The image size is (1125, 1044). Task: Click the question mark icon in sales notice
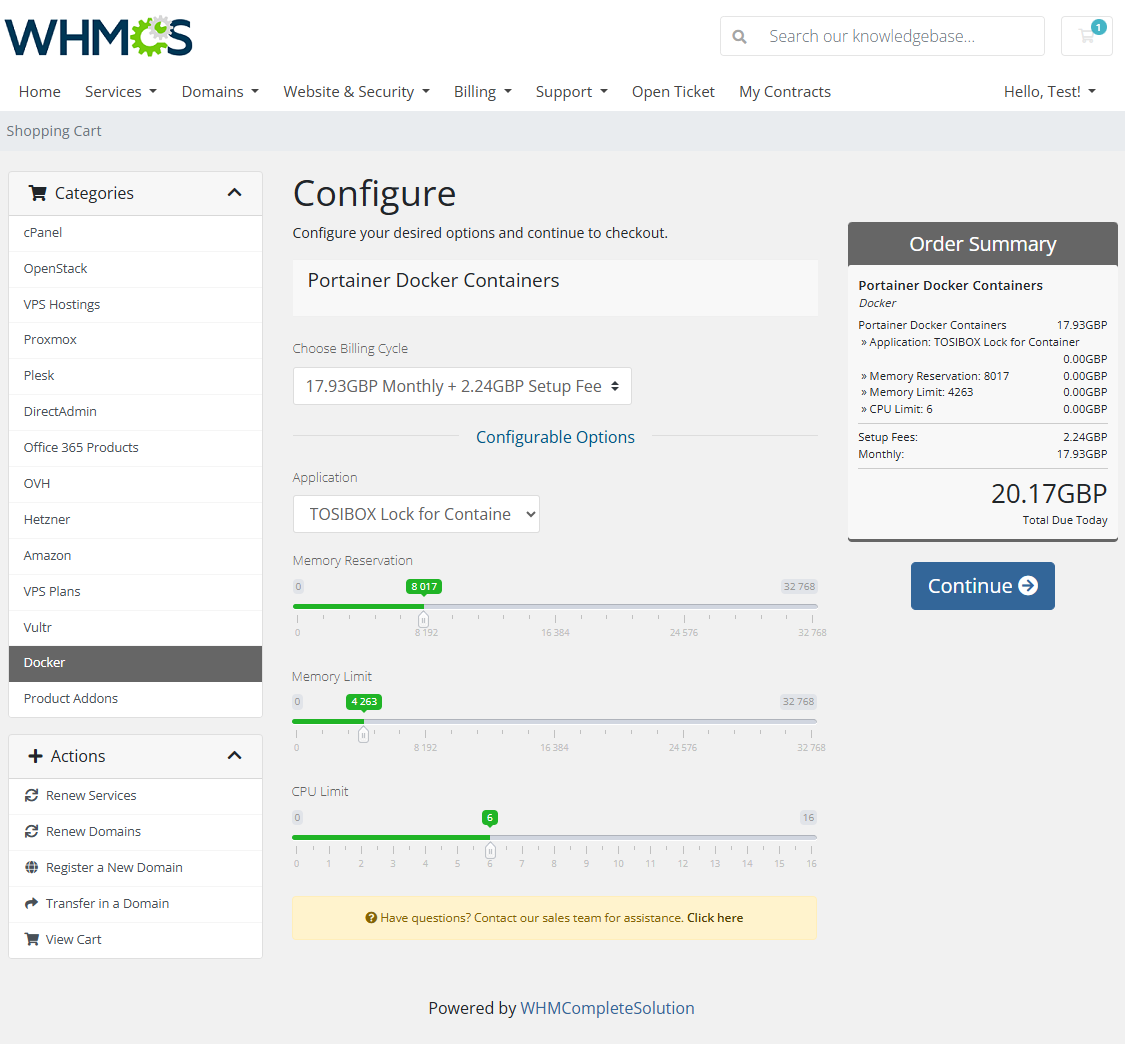point(371,918)
